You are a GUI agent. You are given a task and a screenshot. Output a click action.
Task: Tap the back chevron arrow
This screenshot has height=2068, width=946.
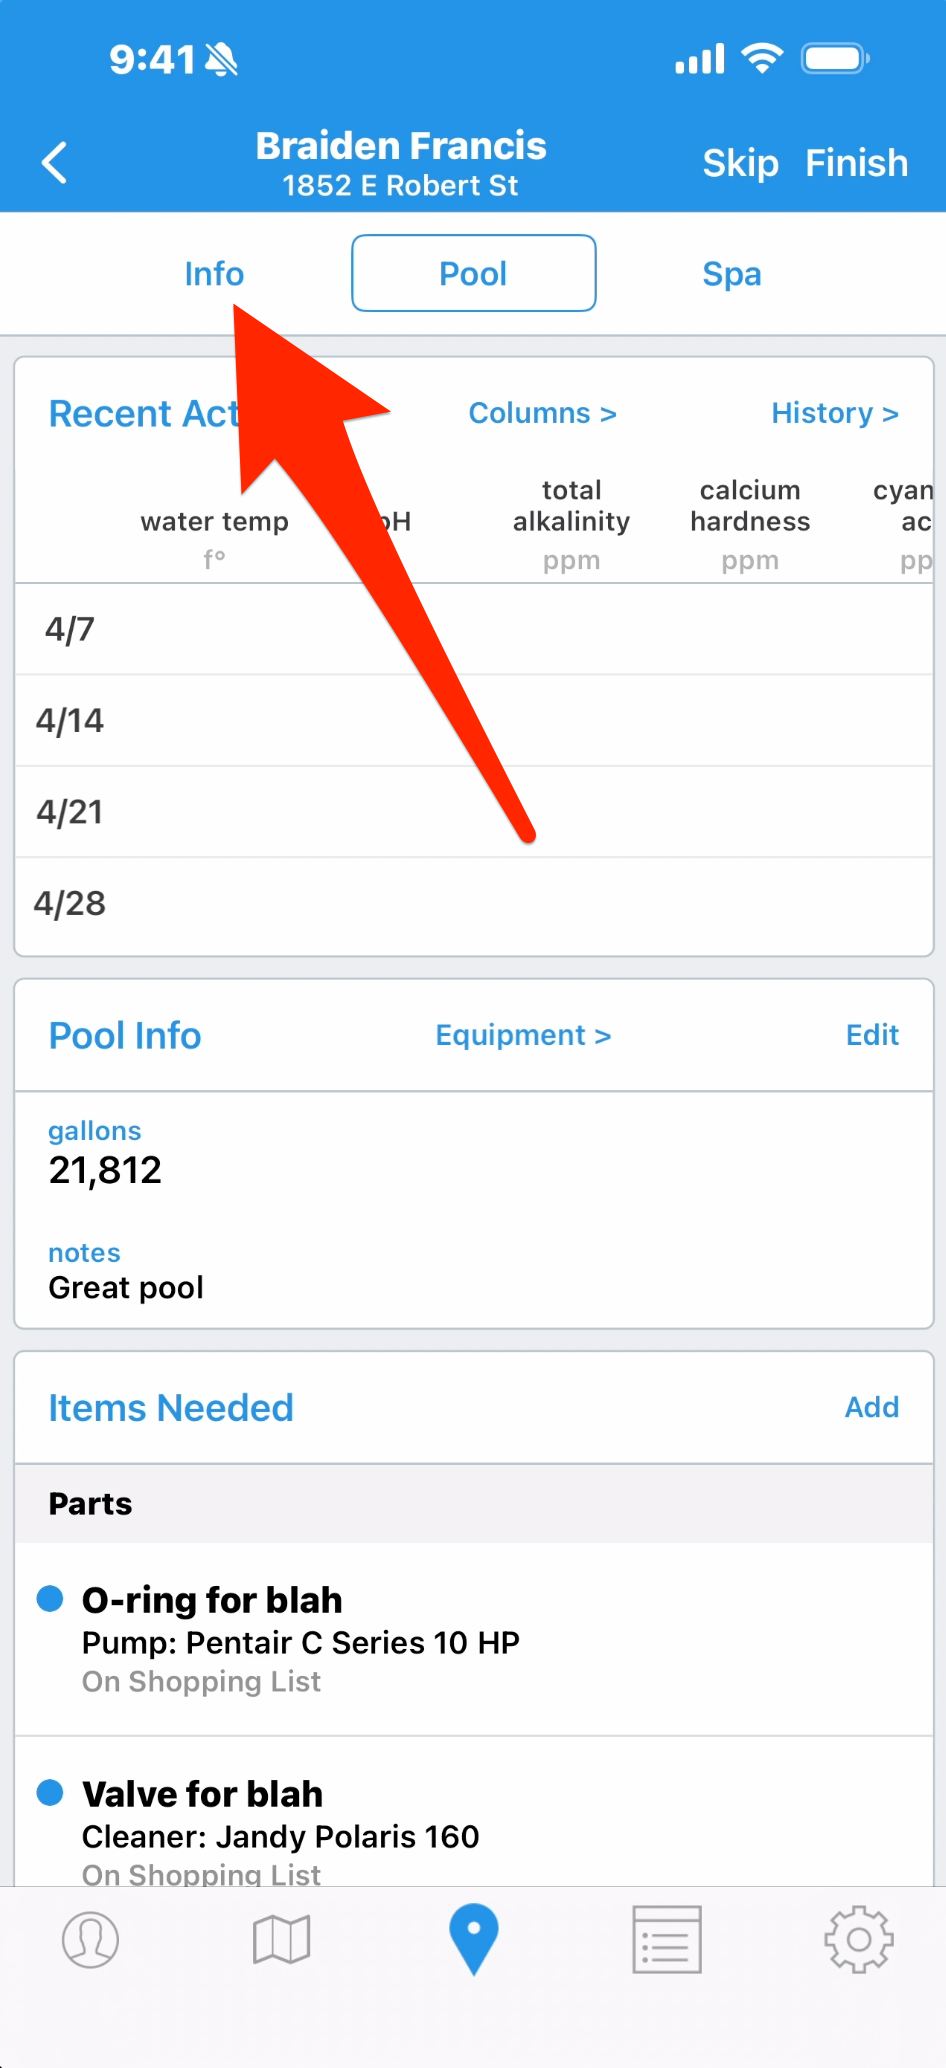(55, 162)
